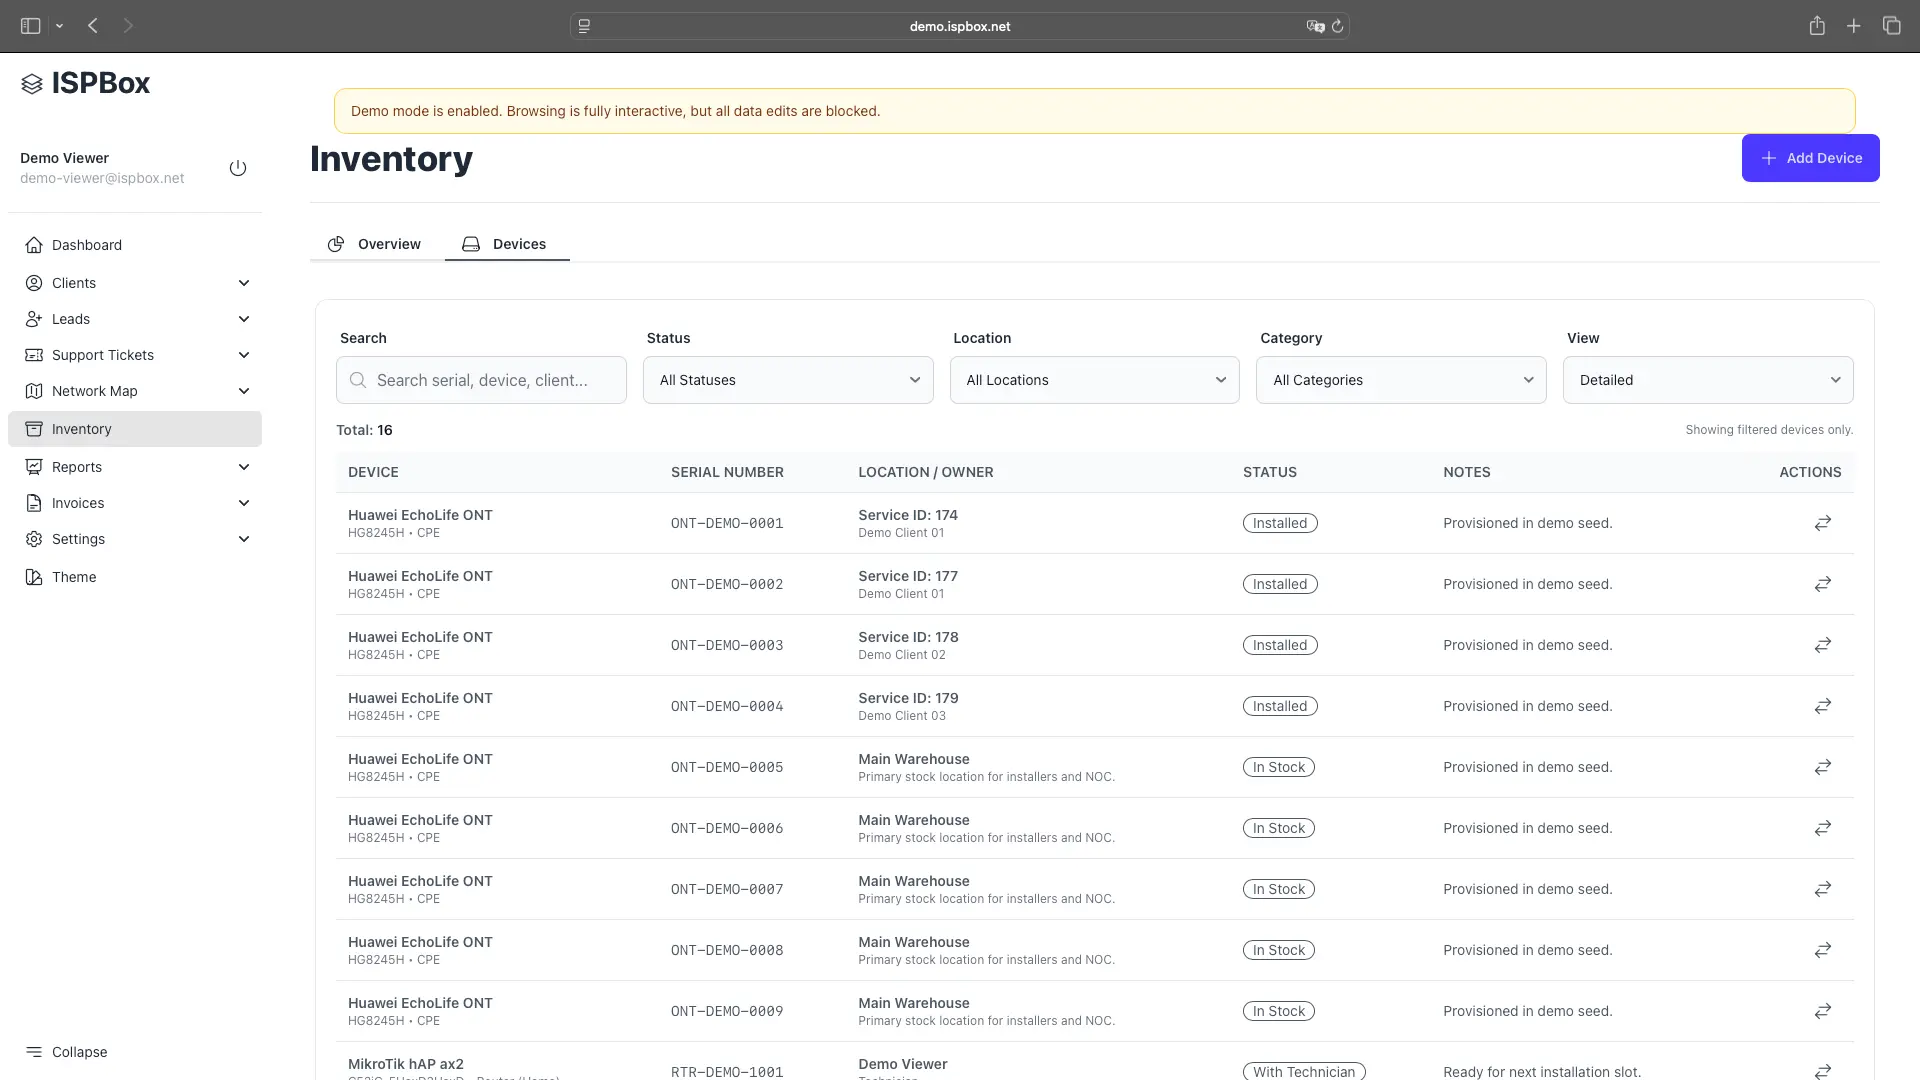Toggle the browser sidebar

tap(31, 26)
